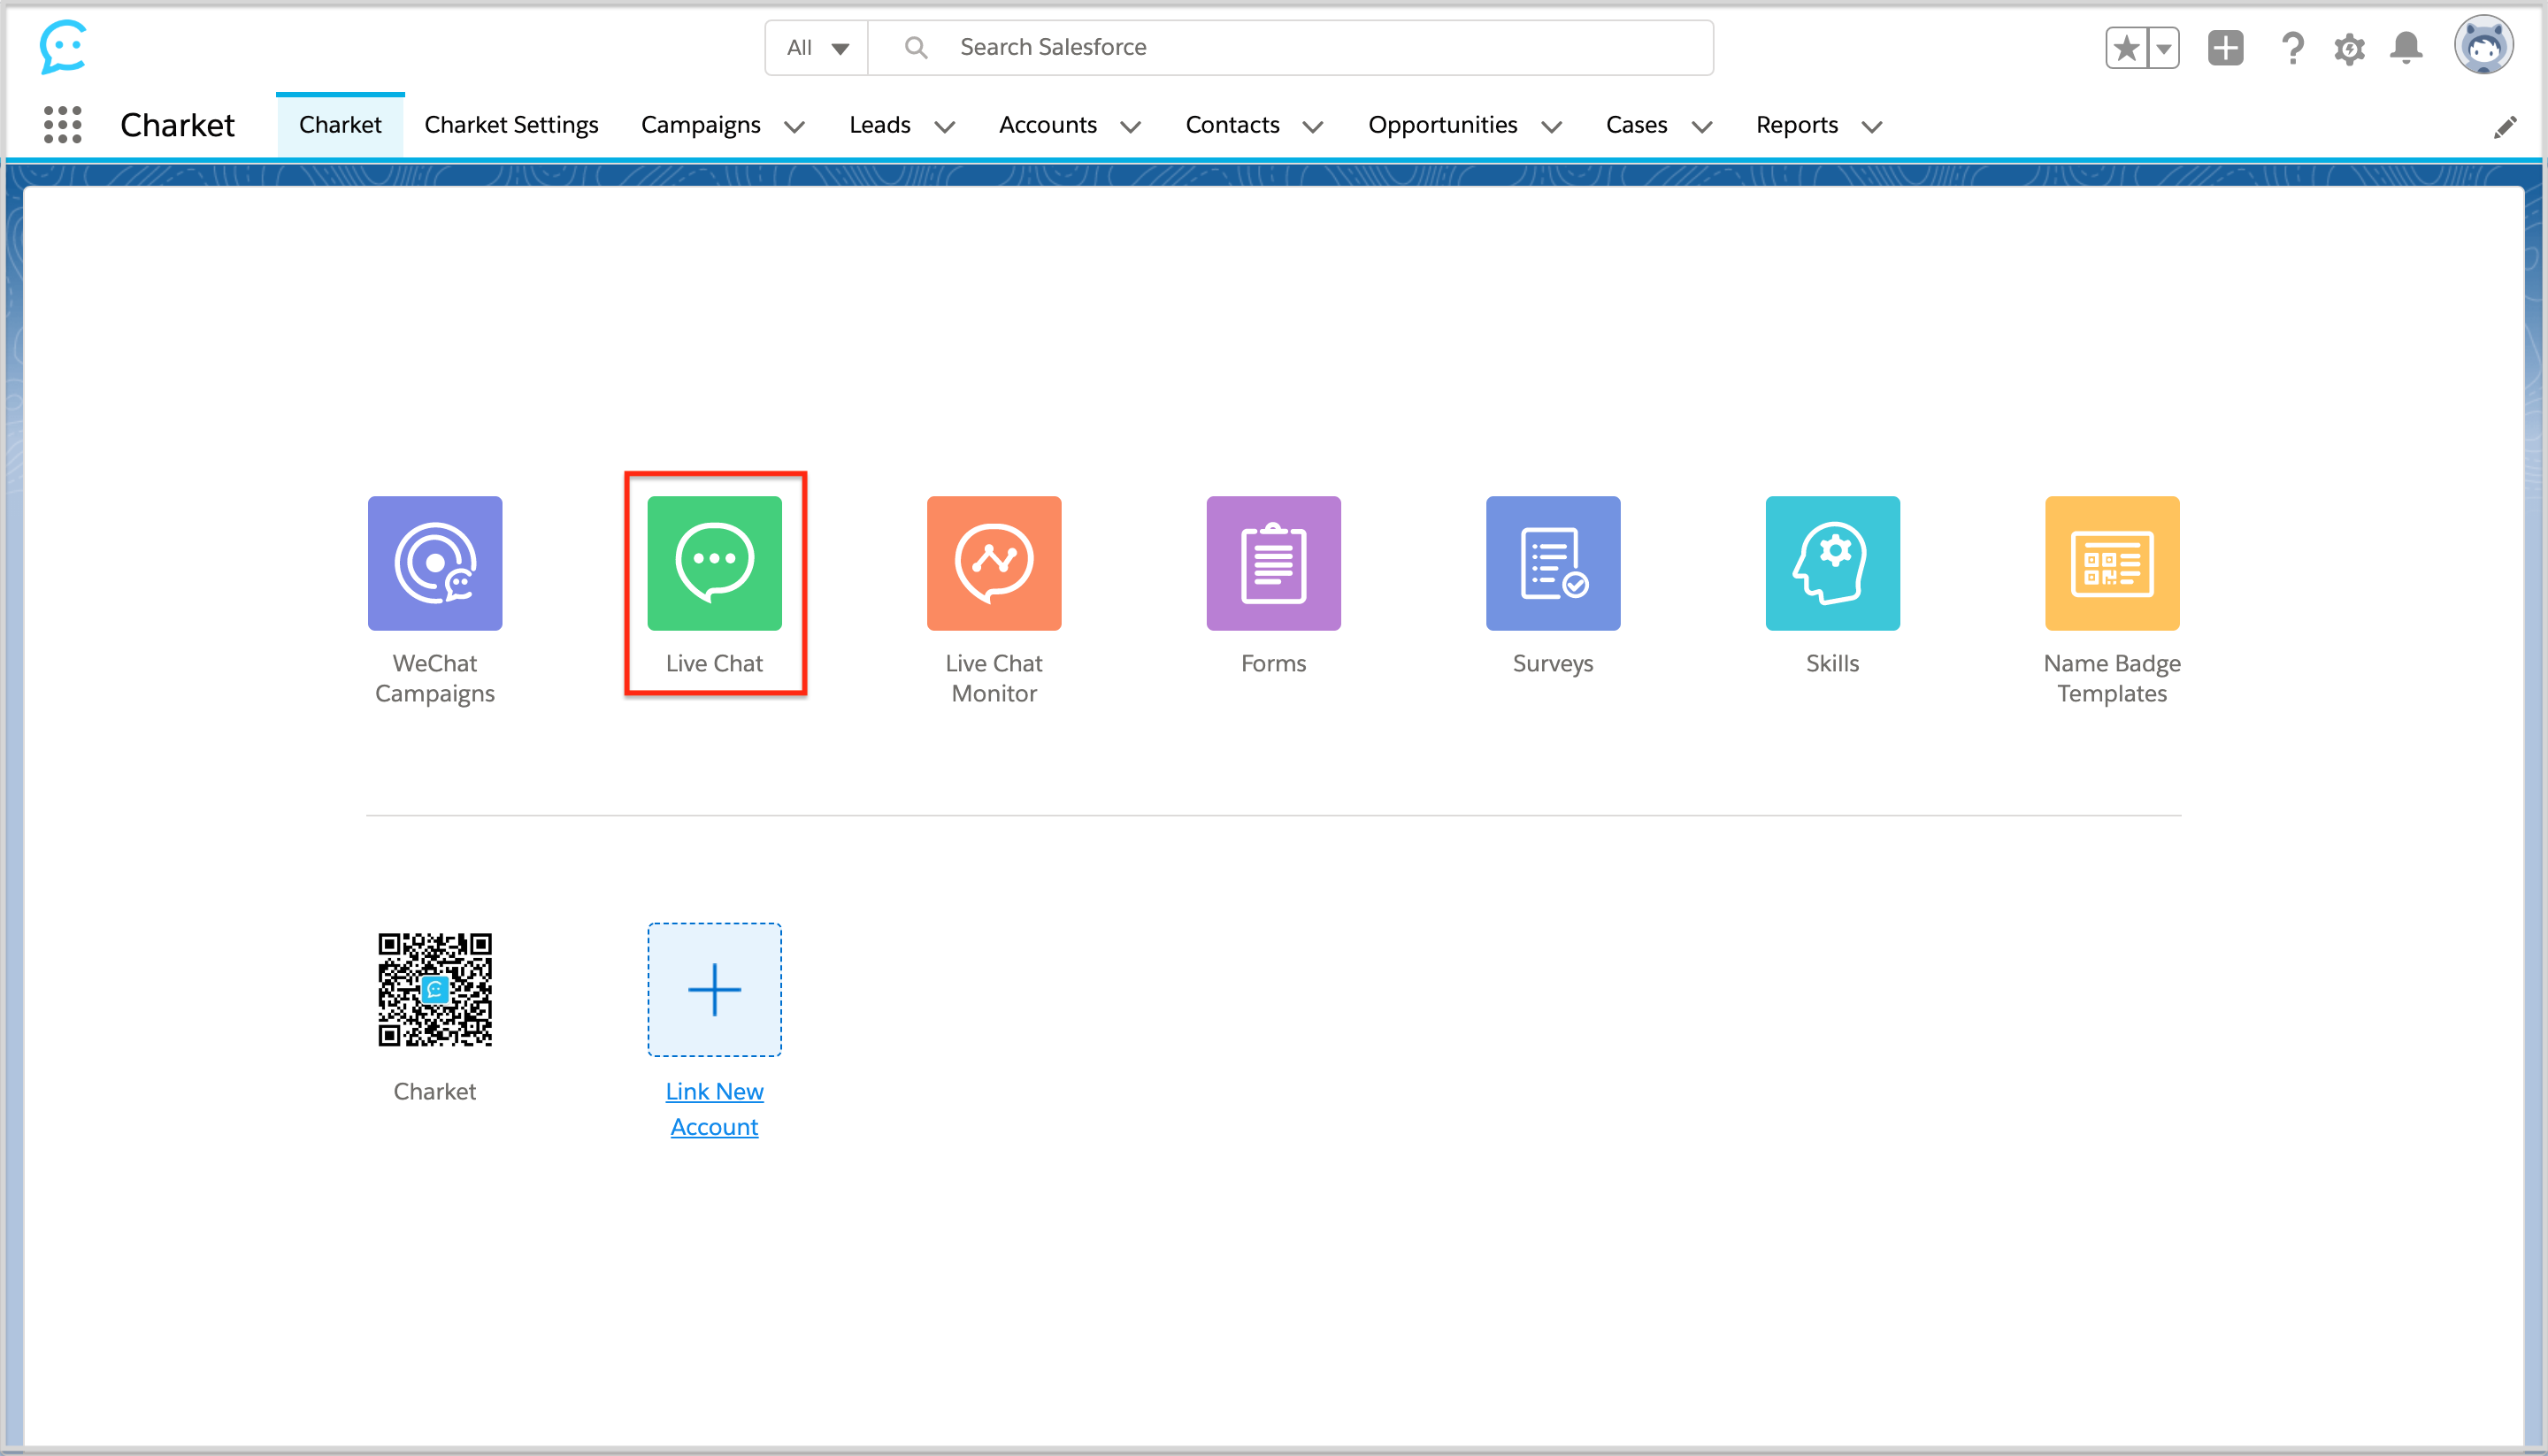Open the Campaigns tab
This screenshot has height=1456, width=2548.
[x=700, y=125]
